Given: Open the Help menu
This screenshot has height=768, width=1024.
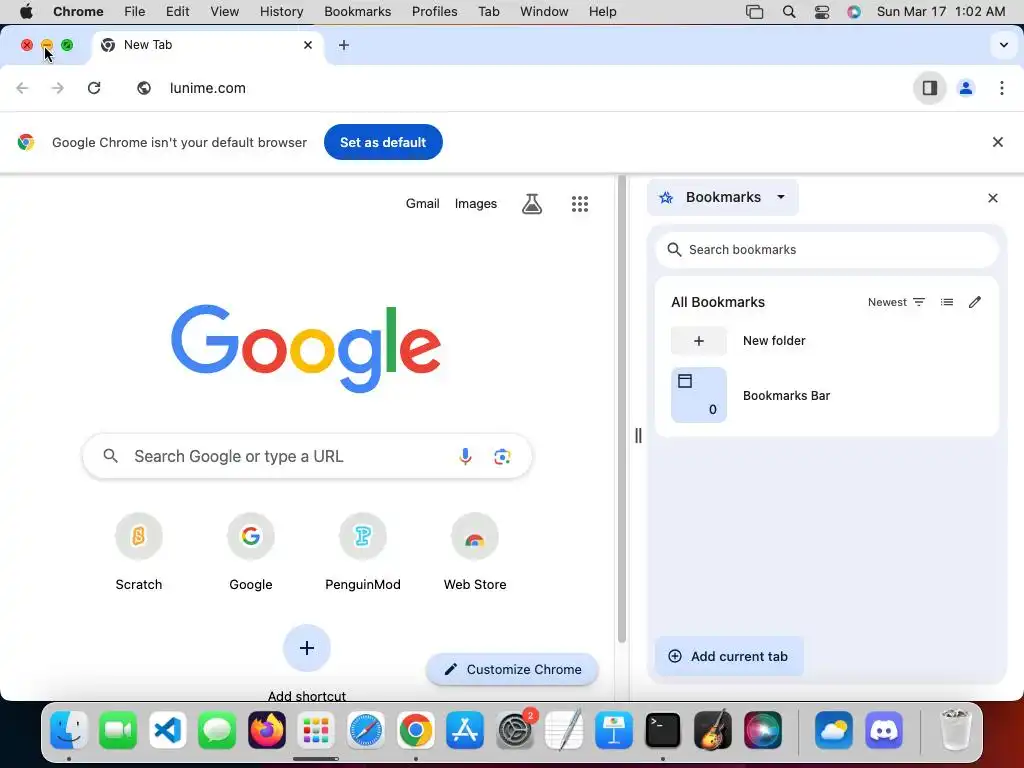Looking at the screenshot, I should coord(602,11).
